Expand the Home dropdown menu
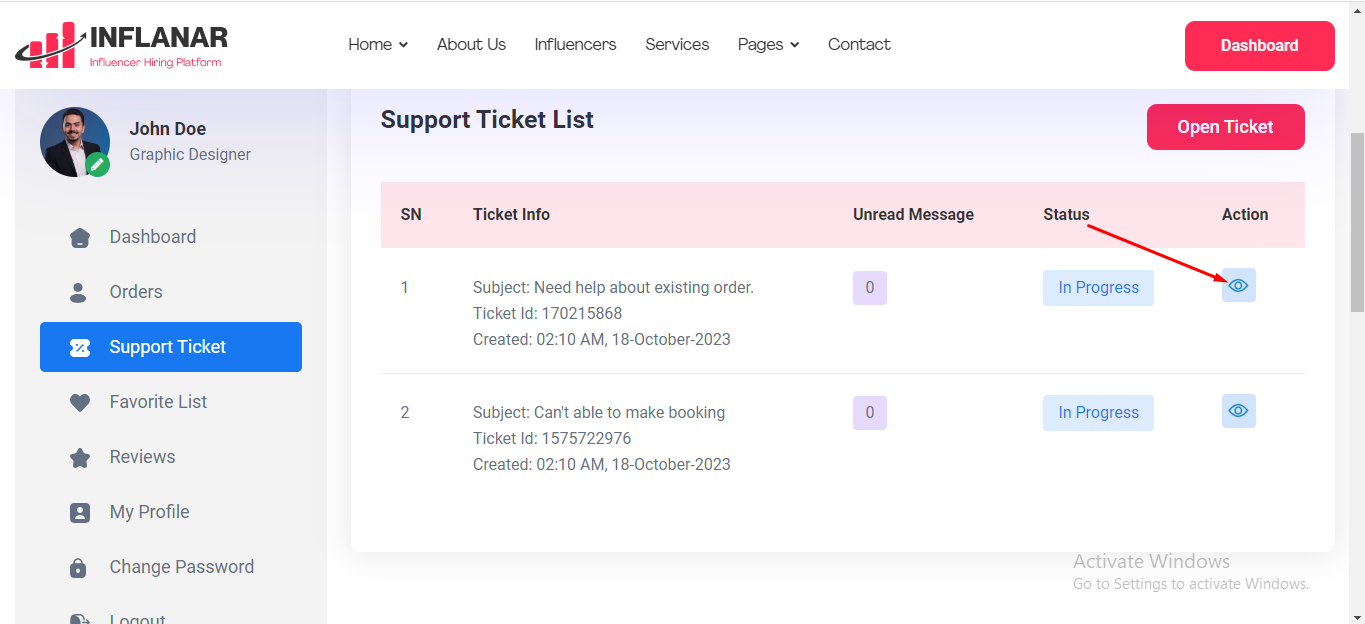This screenshot has height=624, width=1365. click(x=378, y=45)
